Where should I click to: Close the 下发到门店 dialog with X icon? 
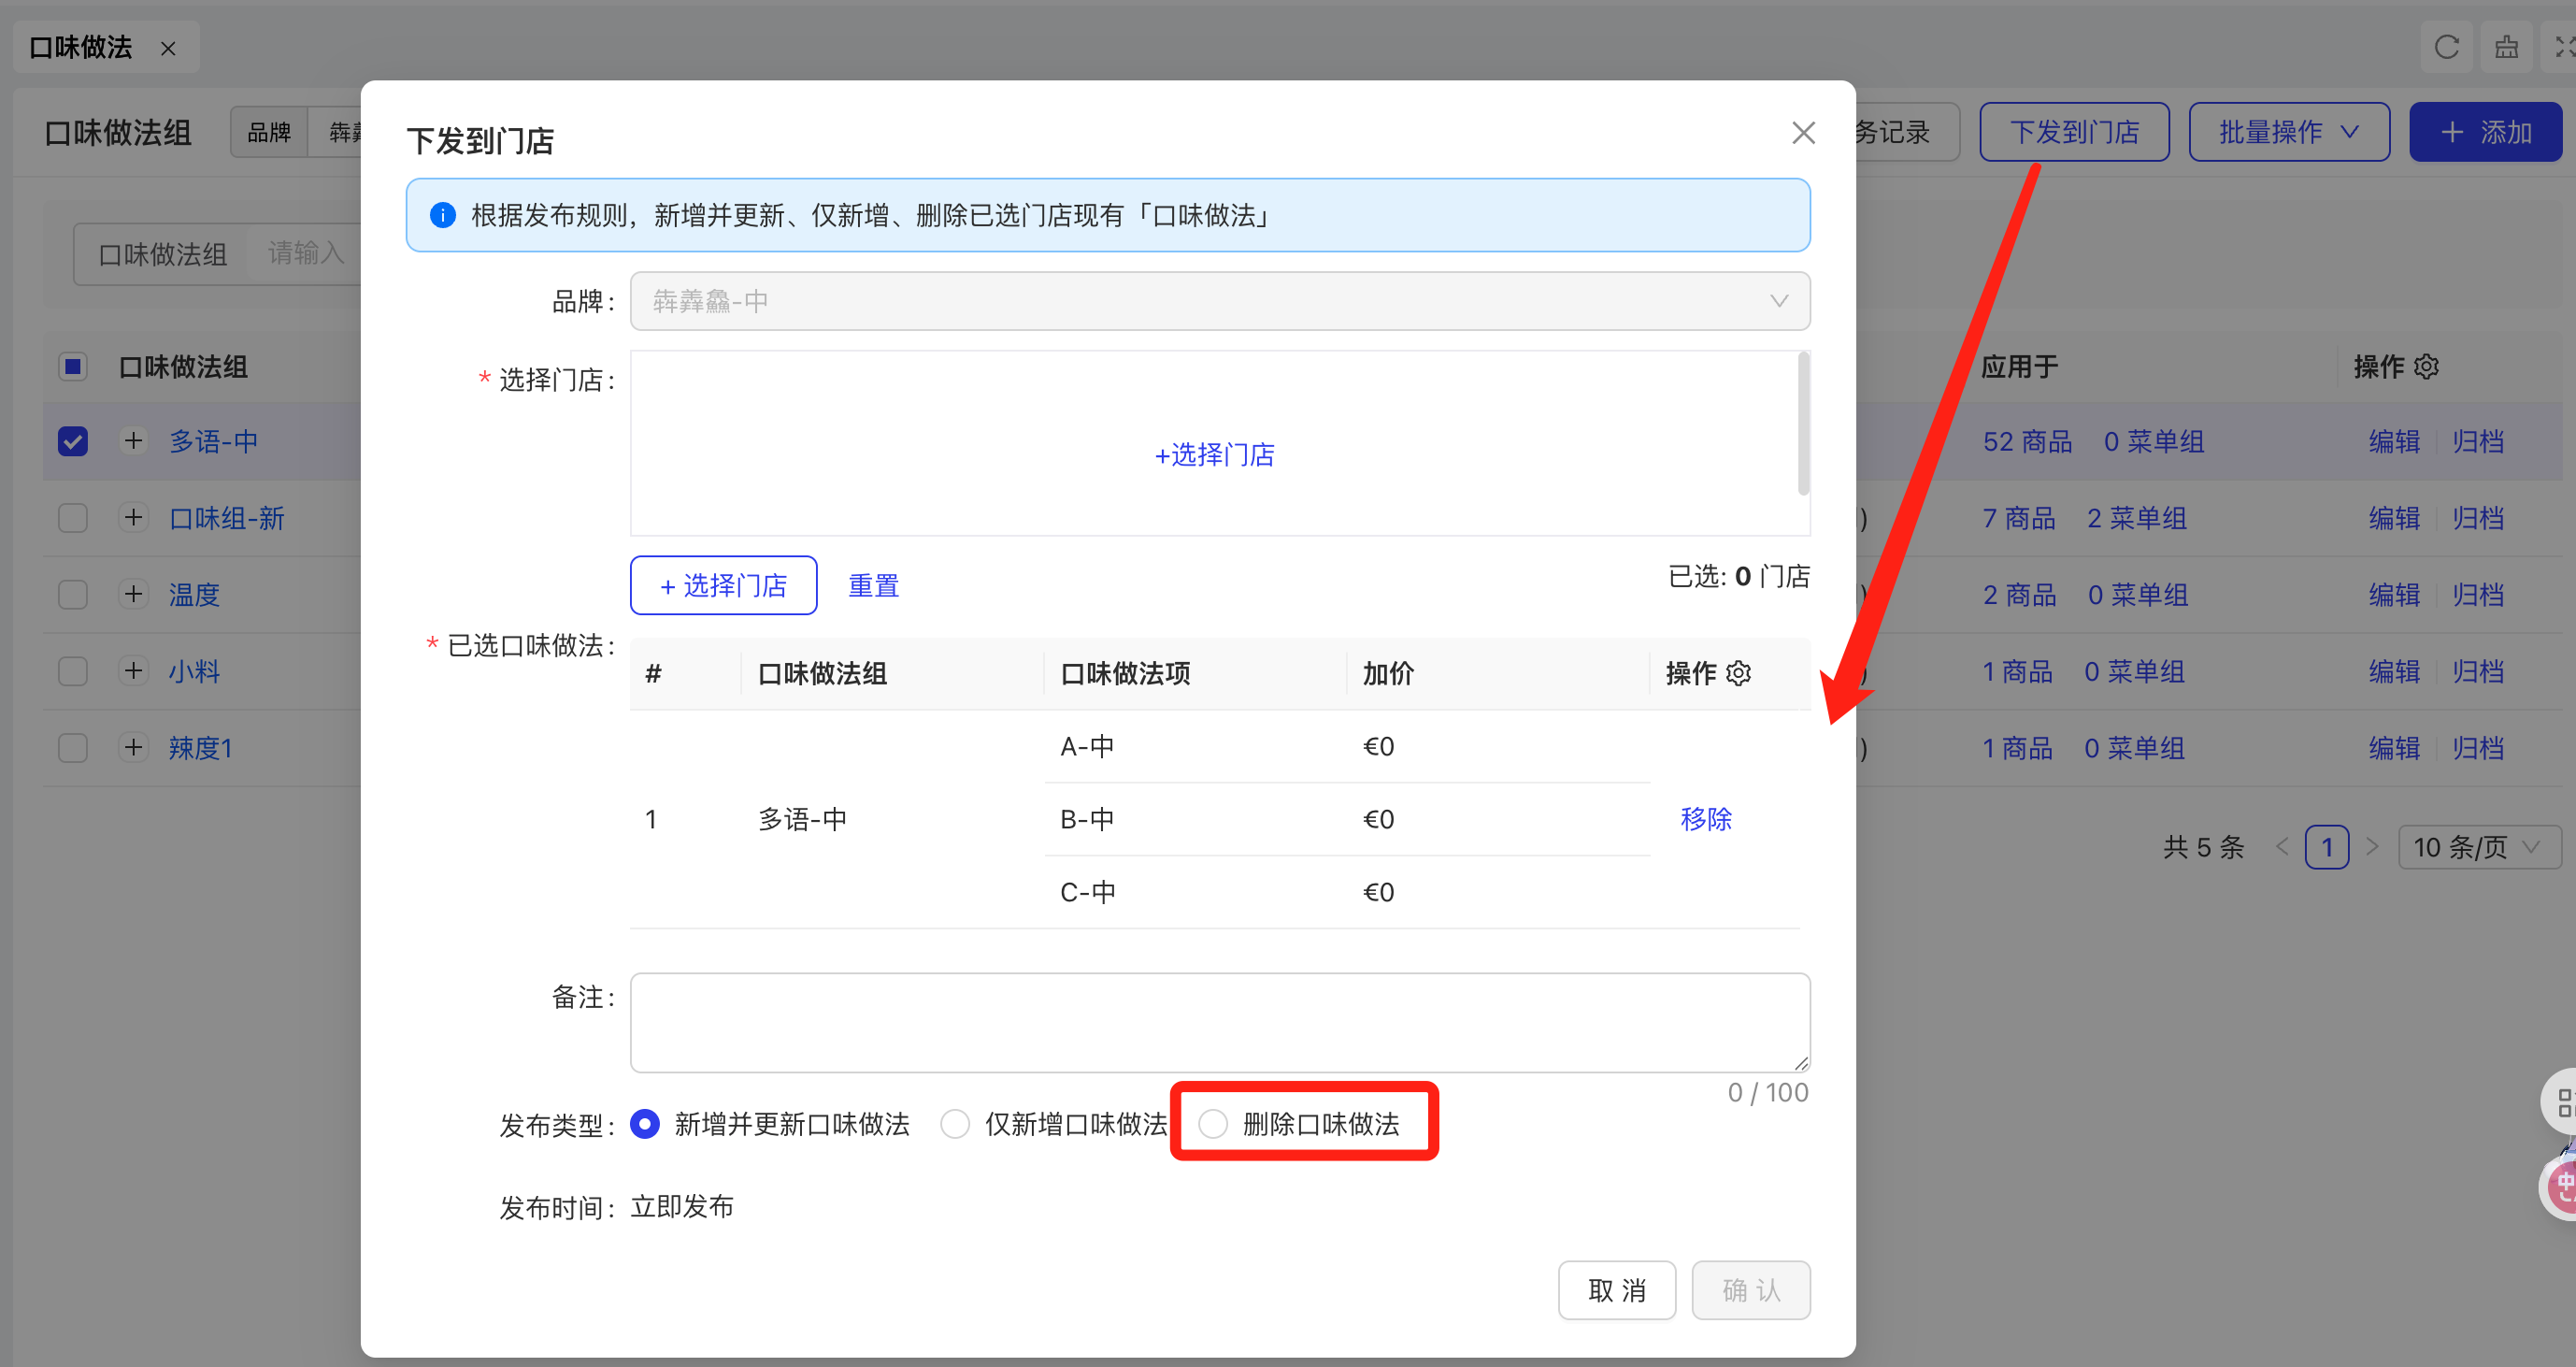point(1803,133)
